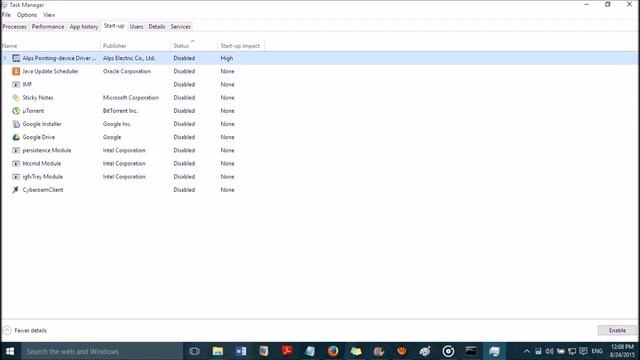Collapse view with Fewer details
Image resolution: width=640 pixels, height=360 pixels.
(25, 331)
